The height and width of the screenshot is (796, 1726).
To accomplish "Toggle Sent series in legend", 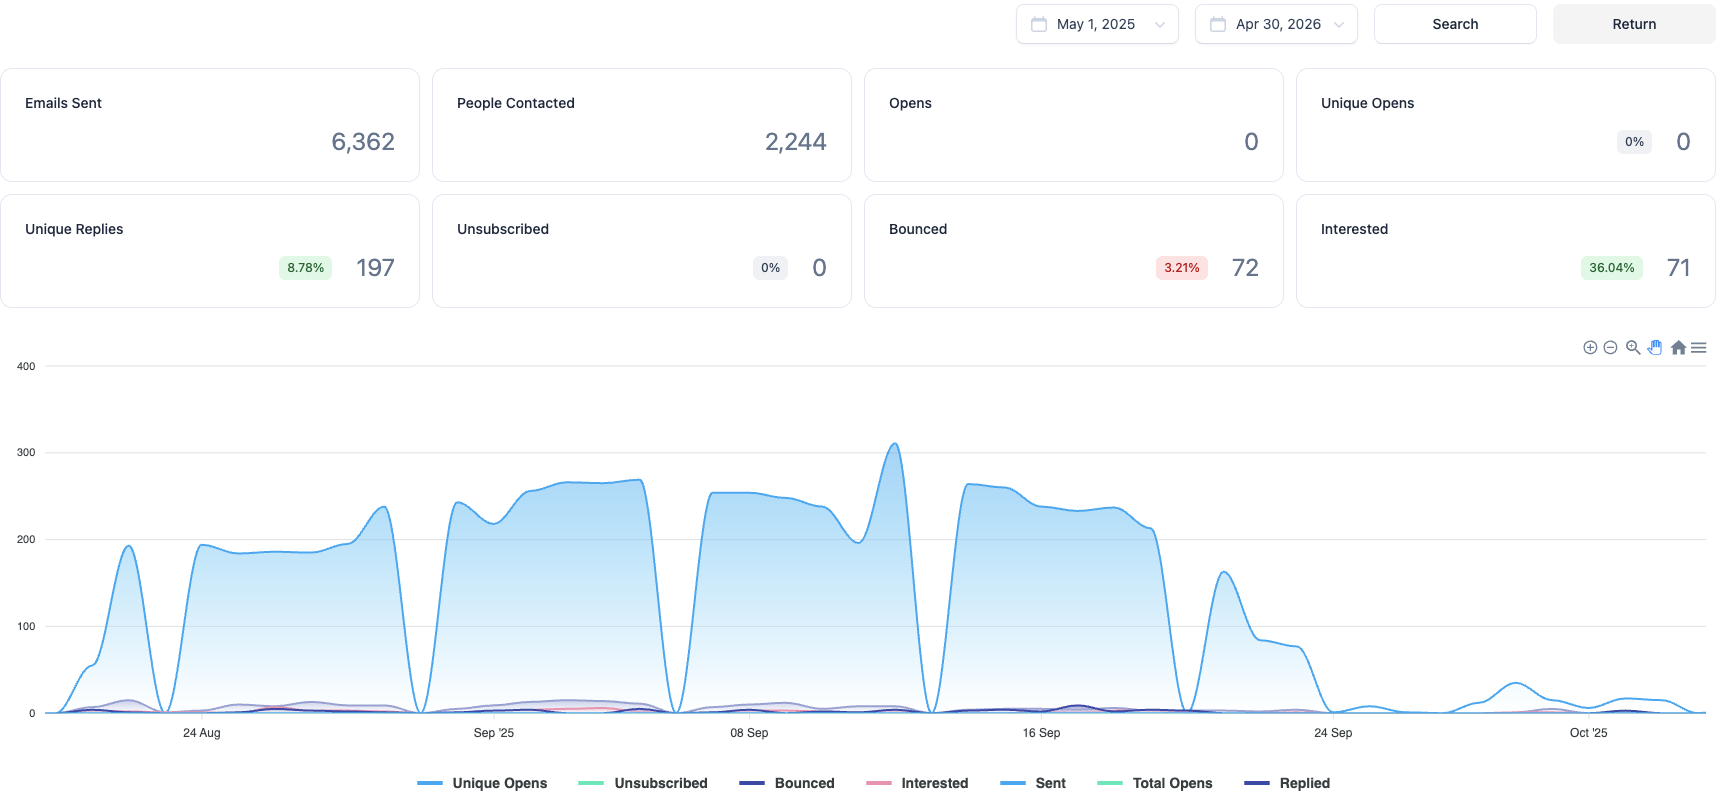I will (1033, 783).
